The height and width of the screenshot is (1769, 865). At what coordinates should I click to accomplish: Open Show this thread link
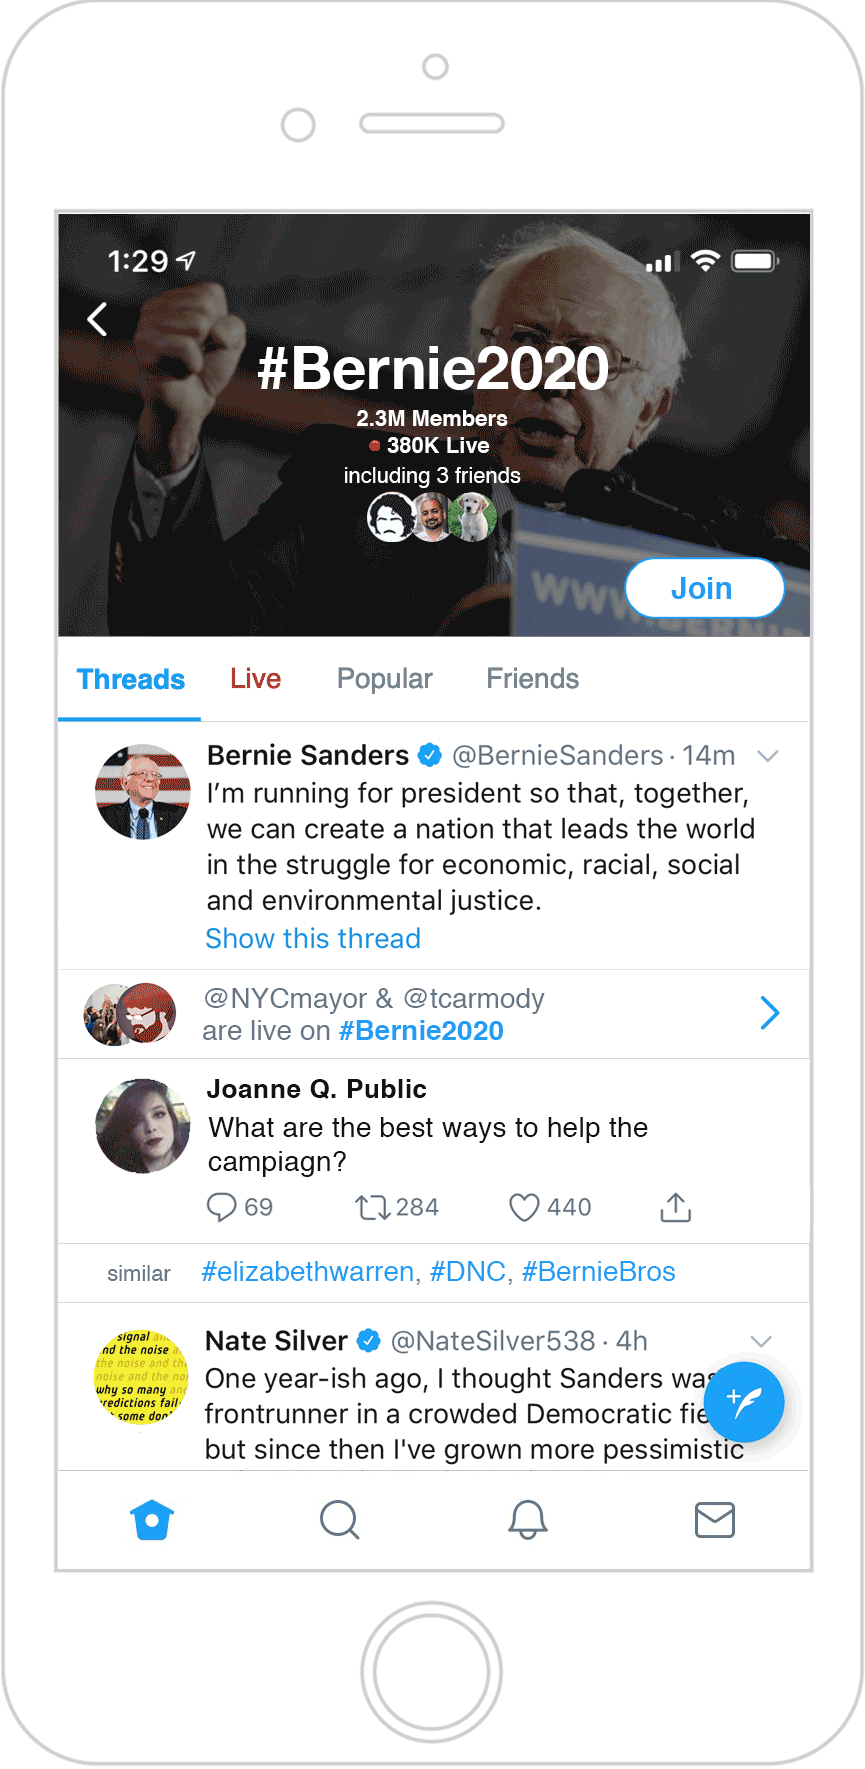point(313,939)
